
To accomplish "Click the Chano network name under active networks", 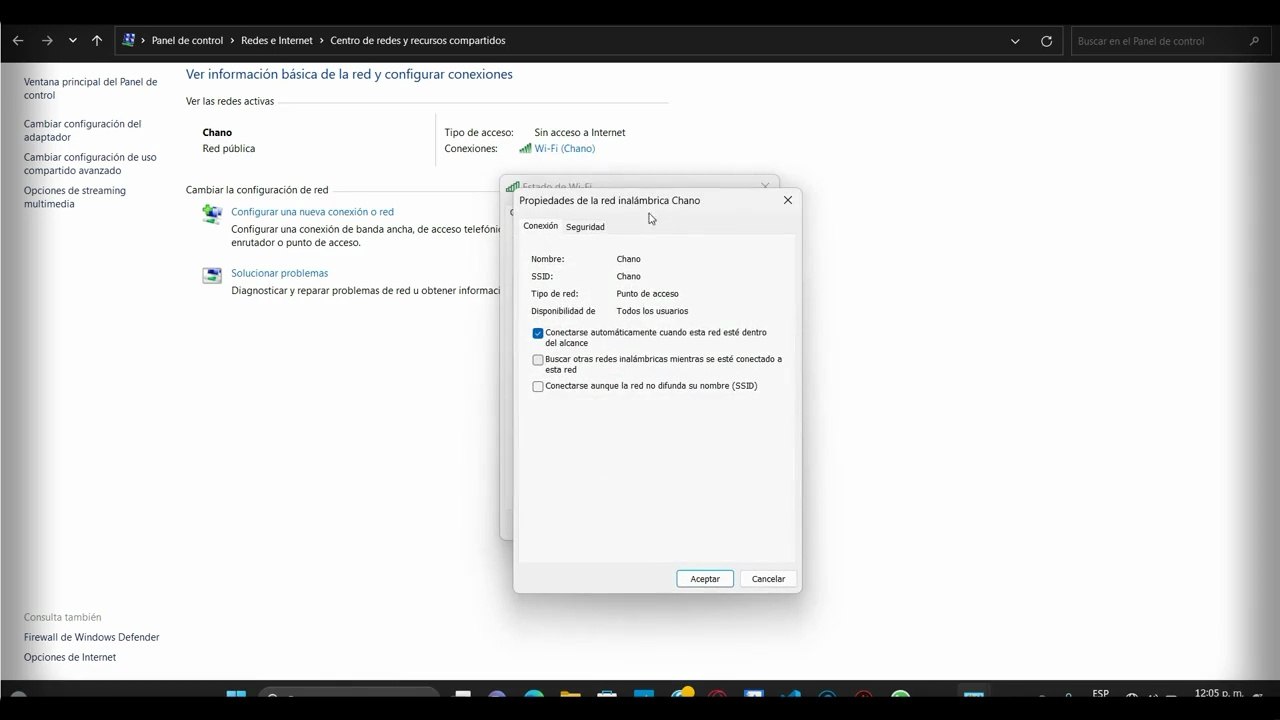I will click(217, 132).
